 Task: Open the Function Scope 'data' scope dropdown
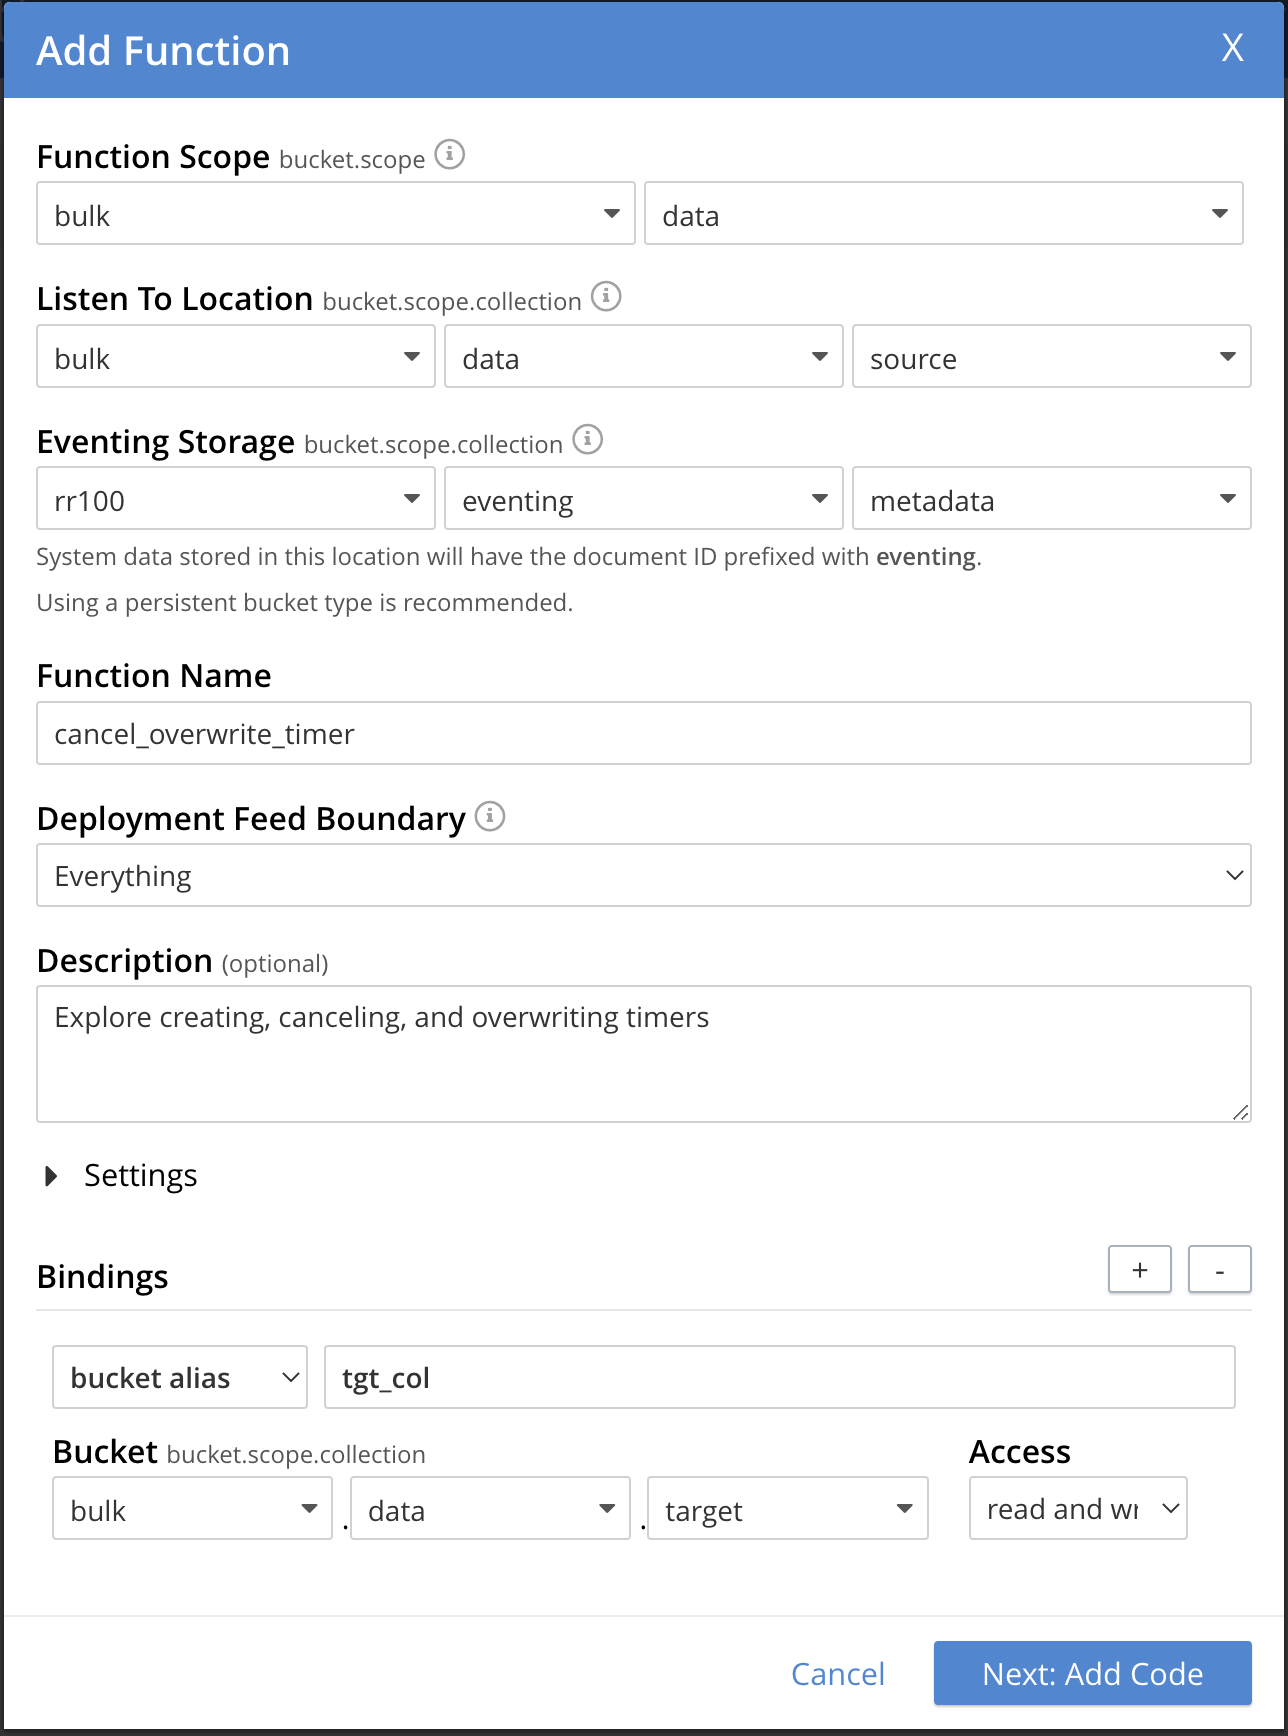(943, 214)
